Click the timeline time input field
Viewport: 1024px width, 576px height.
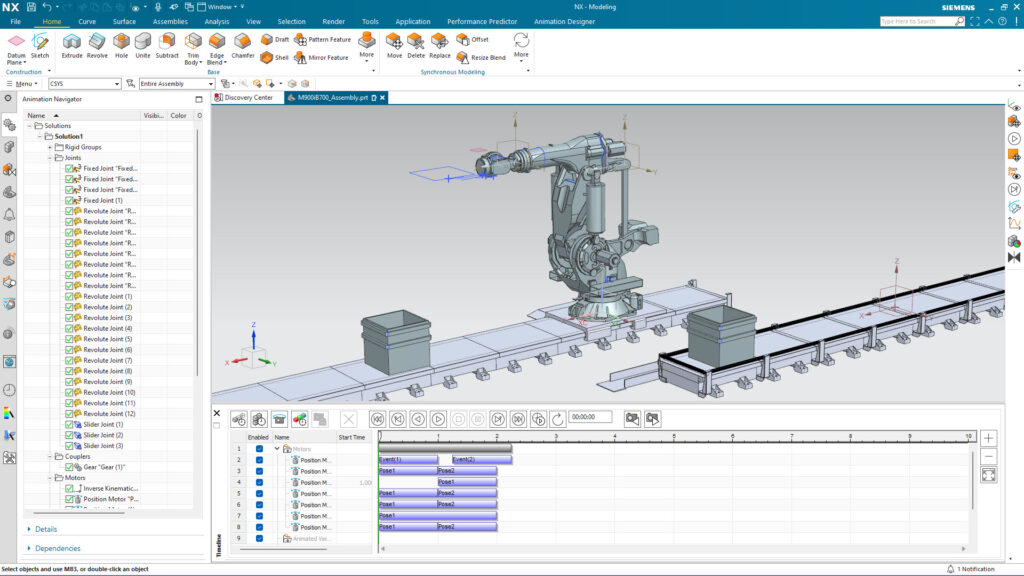coord(590,417)
